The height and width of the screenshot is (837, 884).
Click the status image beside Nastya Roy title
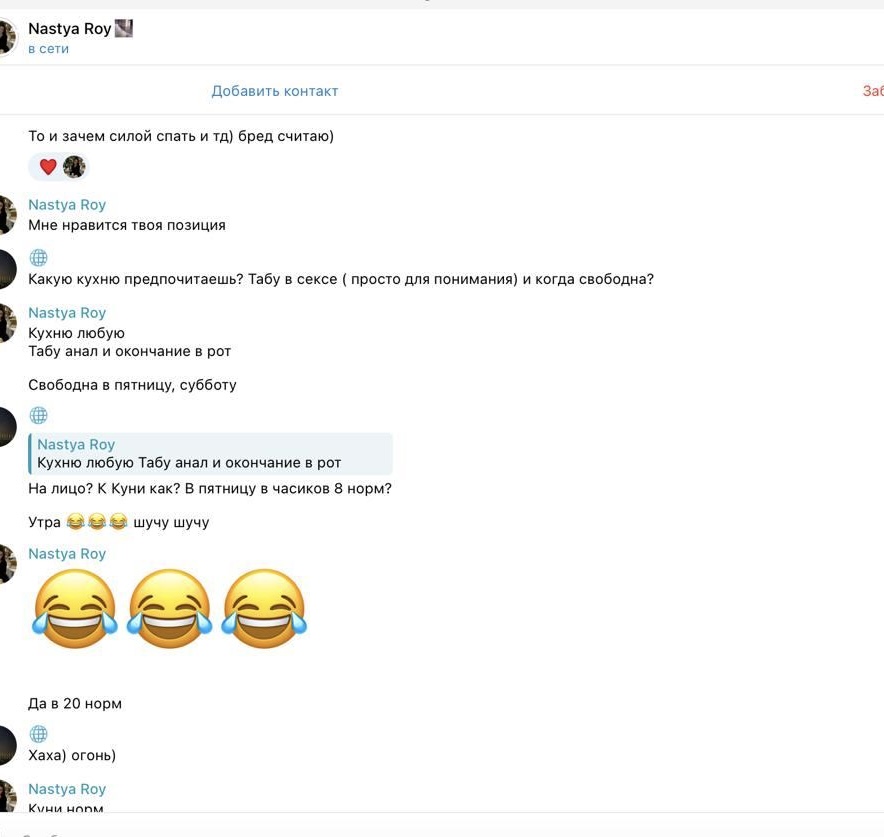(x=123, y=28)
